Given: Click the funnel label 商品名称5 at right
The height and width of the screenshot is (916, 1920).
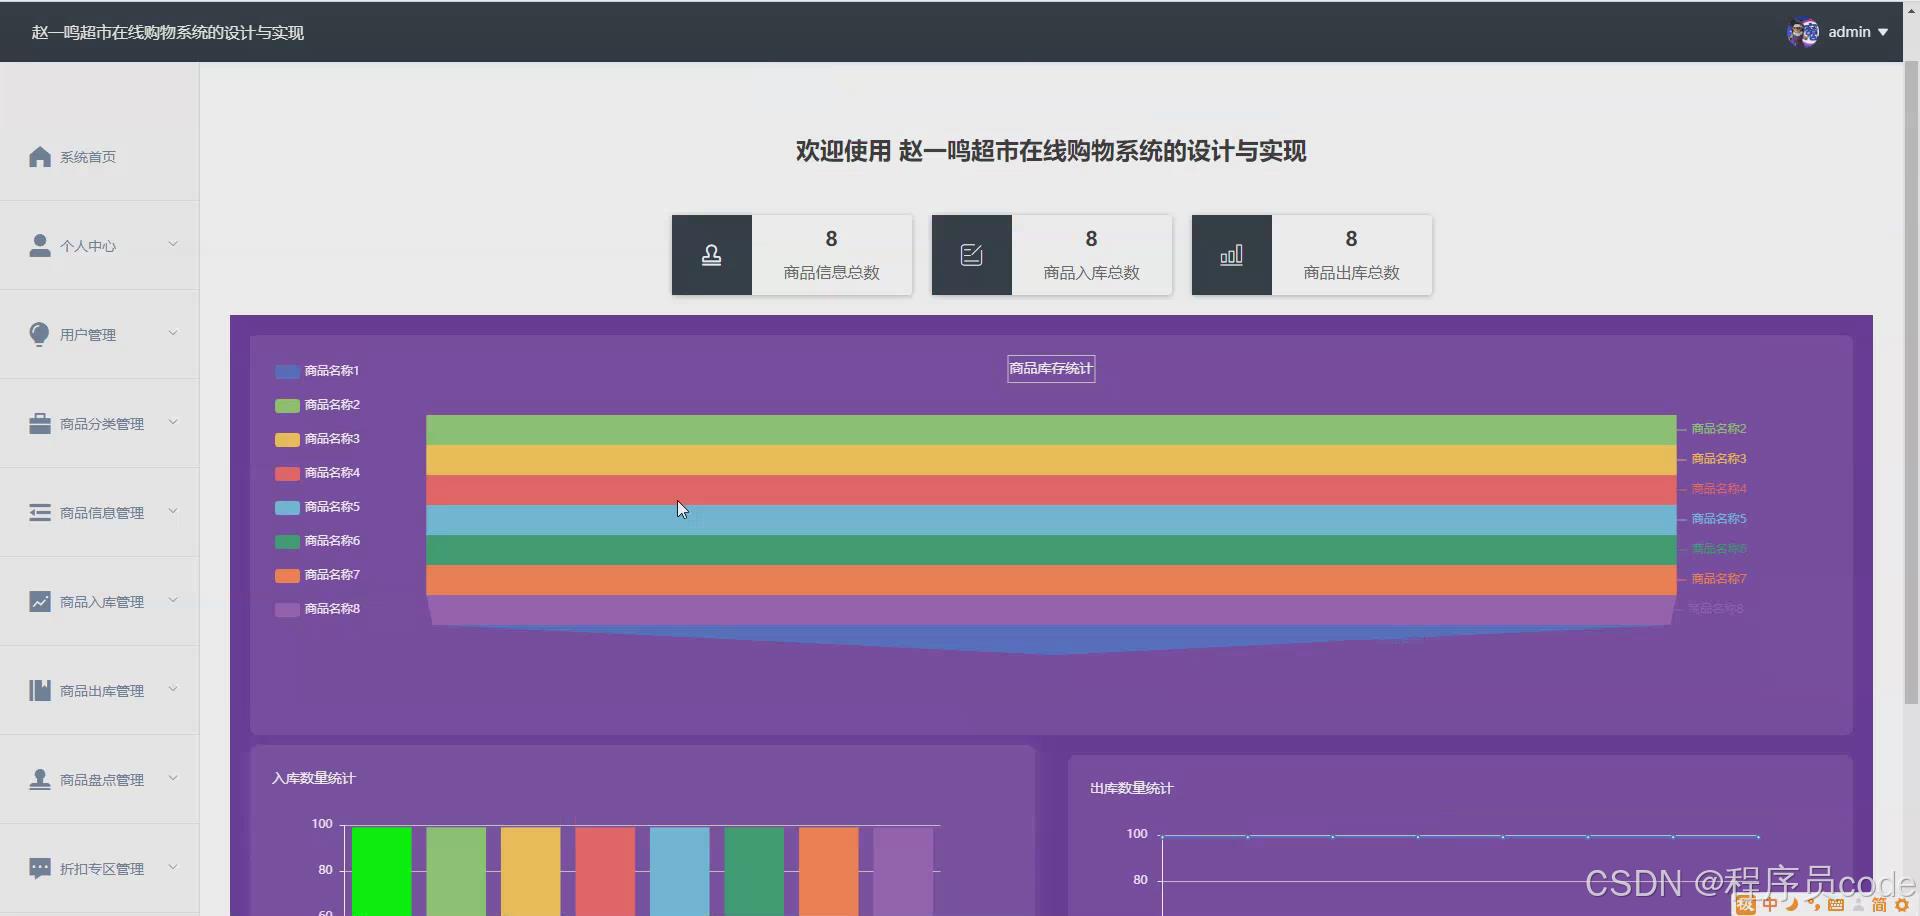Looking at the screenshot, I should 1718,519.
